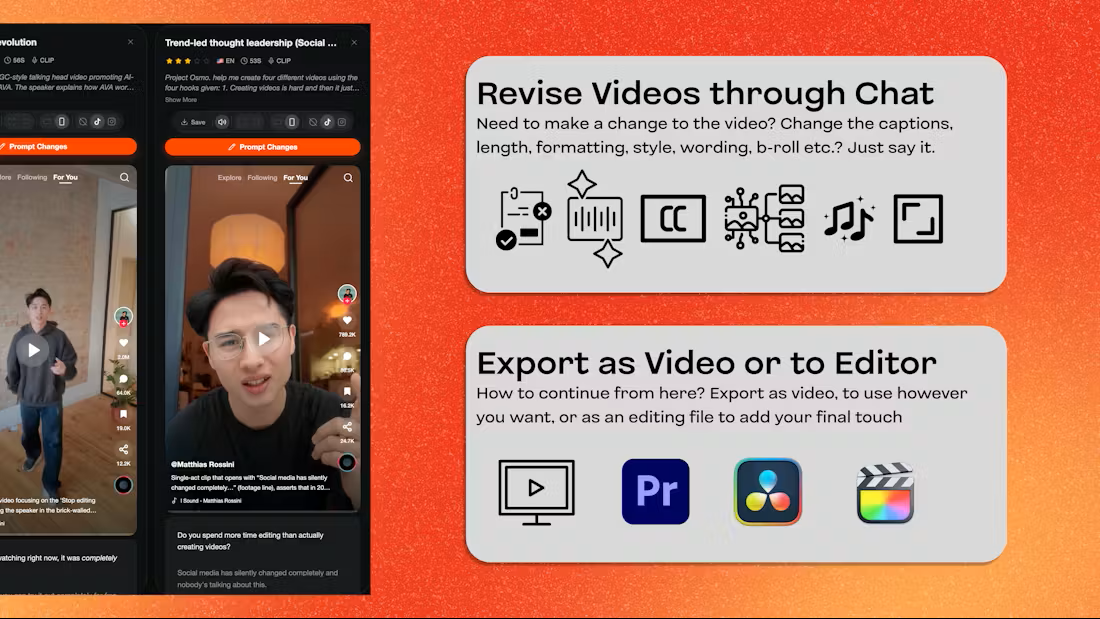Set fifth star rating on Trend-led card
The width and height of the screenshot is (1100, 619).
tap(206, 61)
